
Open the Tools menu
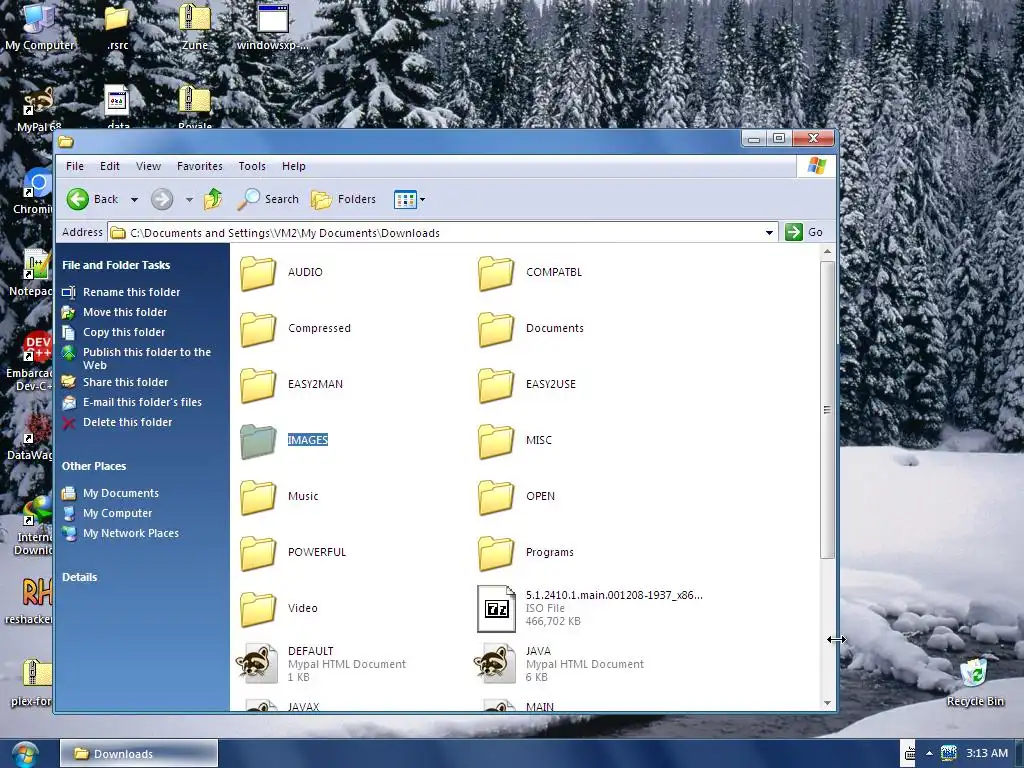pyautogui.click(x=252, y=166)
